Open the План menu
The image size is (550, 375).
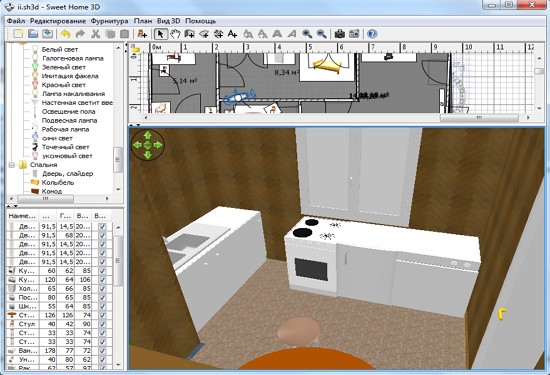point(143,21)
